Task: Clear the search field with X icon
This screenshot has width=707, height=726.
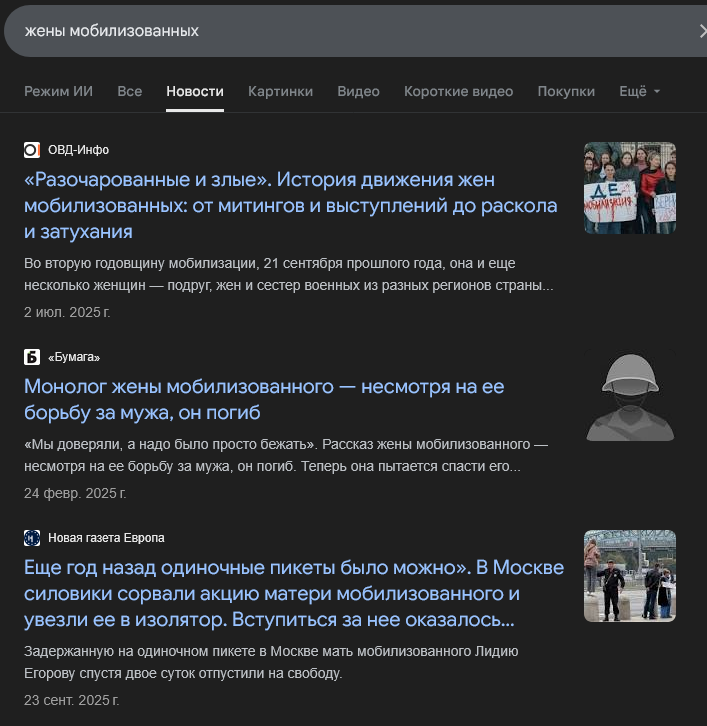Action: point(701,31)
